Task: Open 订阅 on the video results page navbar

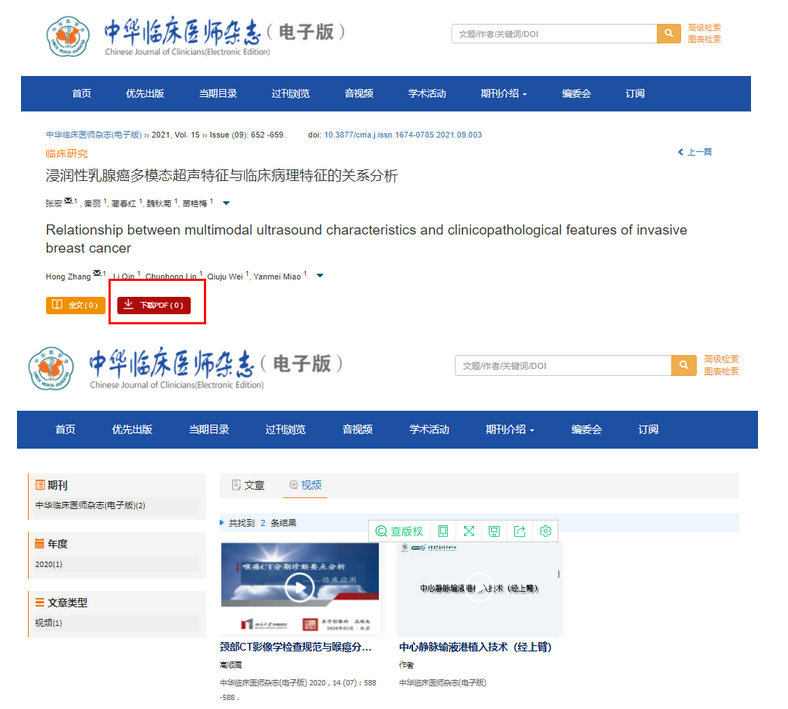Action: [648, 429]
